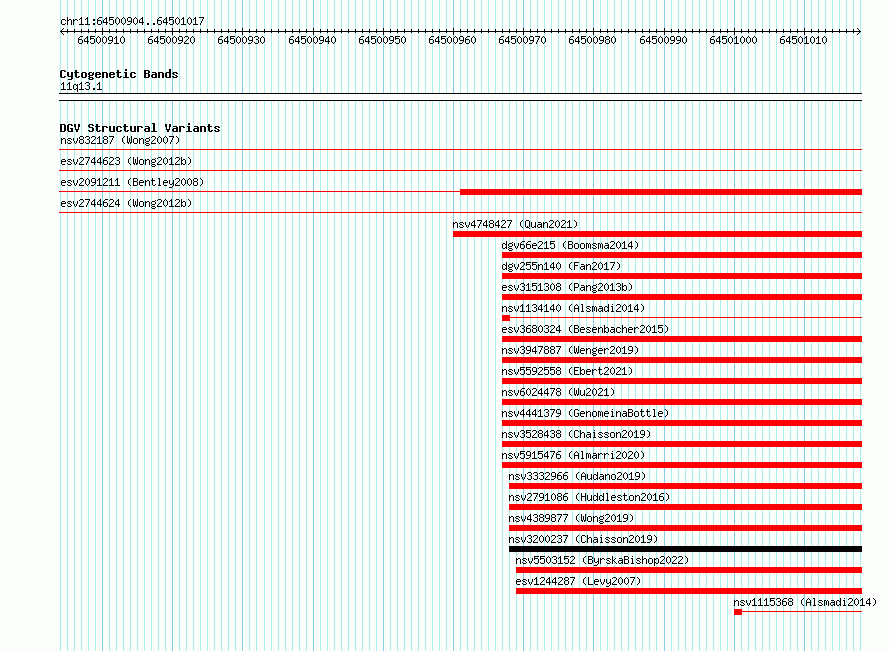Screen dimensions: 890x651
Task: Click the red bar below dgv66e215 (Boomsma2014)
Action: tap(682, 255)
